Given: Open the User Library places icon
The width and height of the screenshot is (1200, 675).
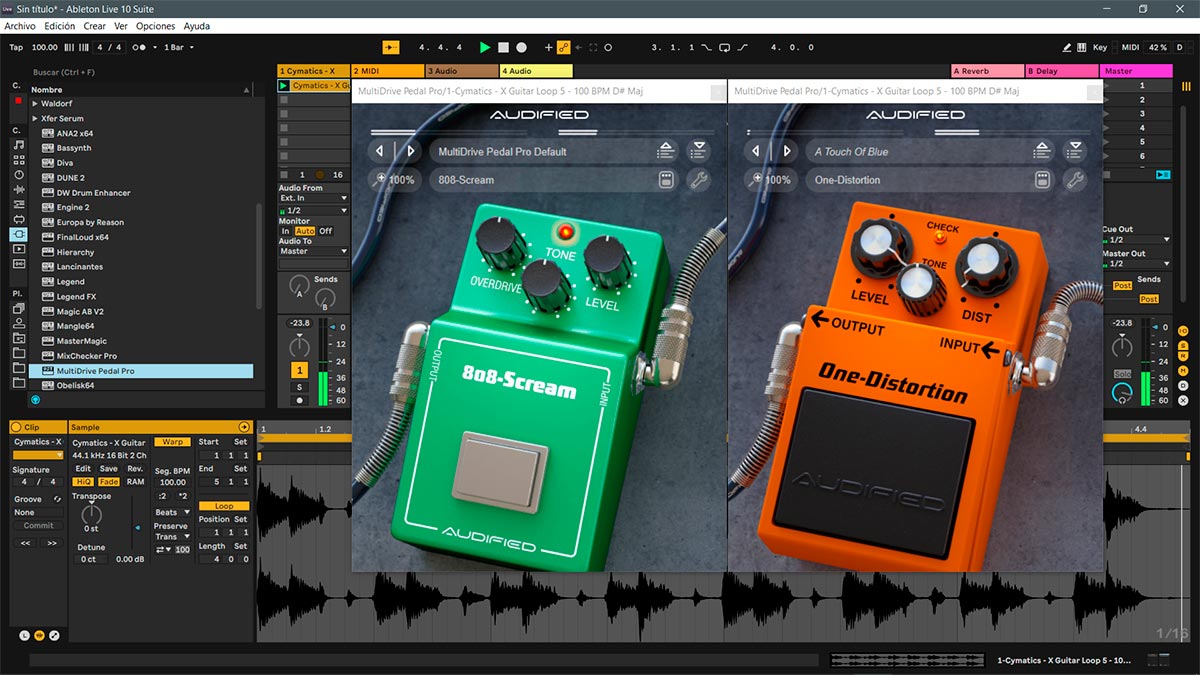Looking at the screenshot, I should click(x=18, y=323).
